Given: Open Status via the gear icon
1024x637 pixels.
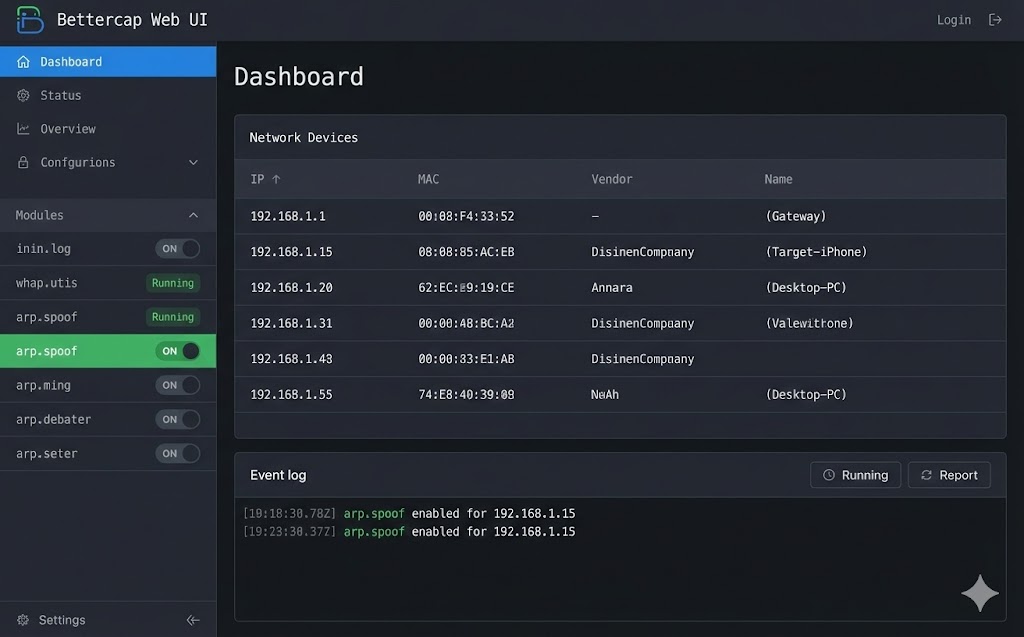Looking at the screenshot, I should (22, 95).
